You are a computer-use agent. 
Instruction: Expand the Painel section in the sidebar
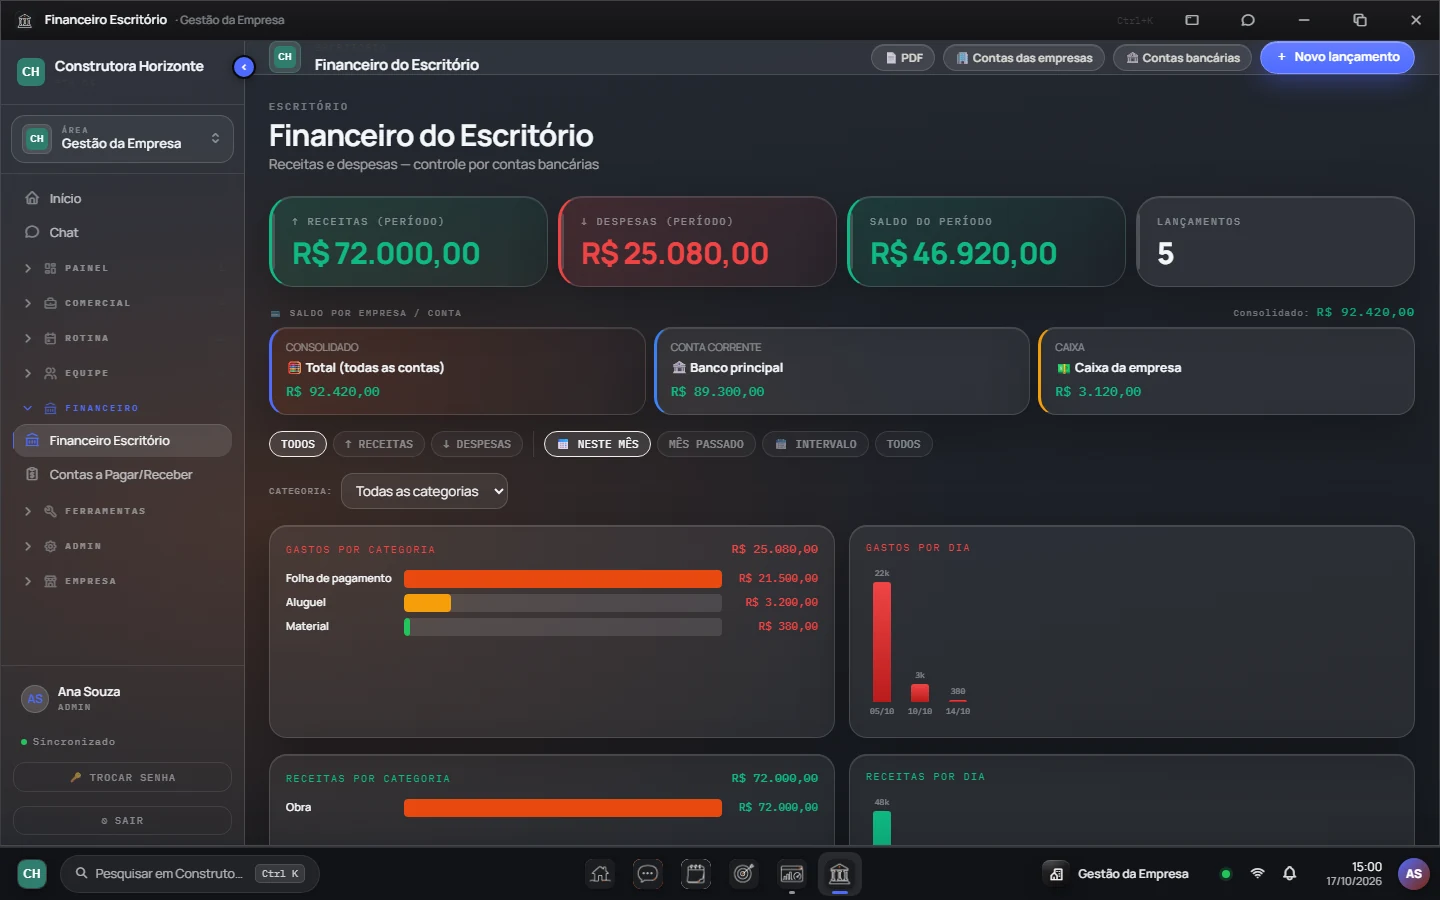(122, 268)
